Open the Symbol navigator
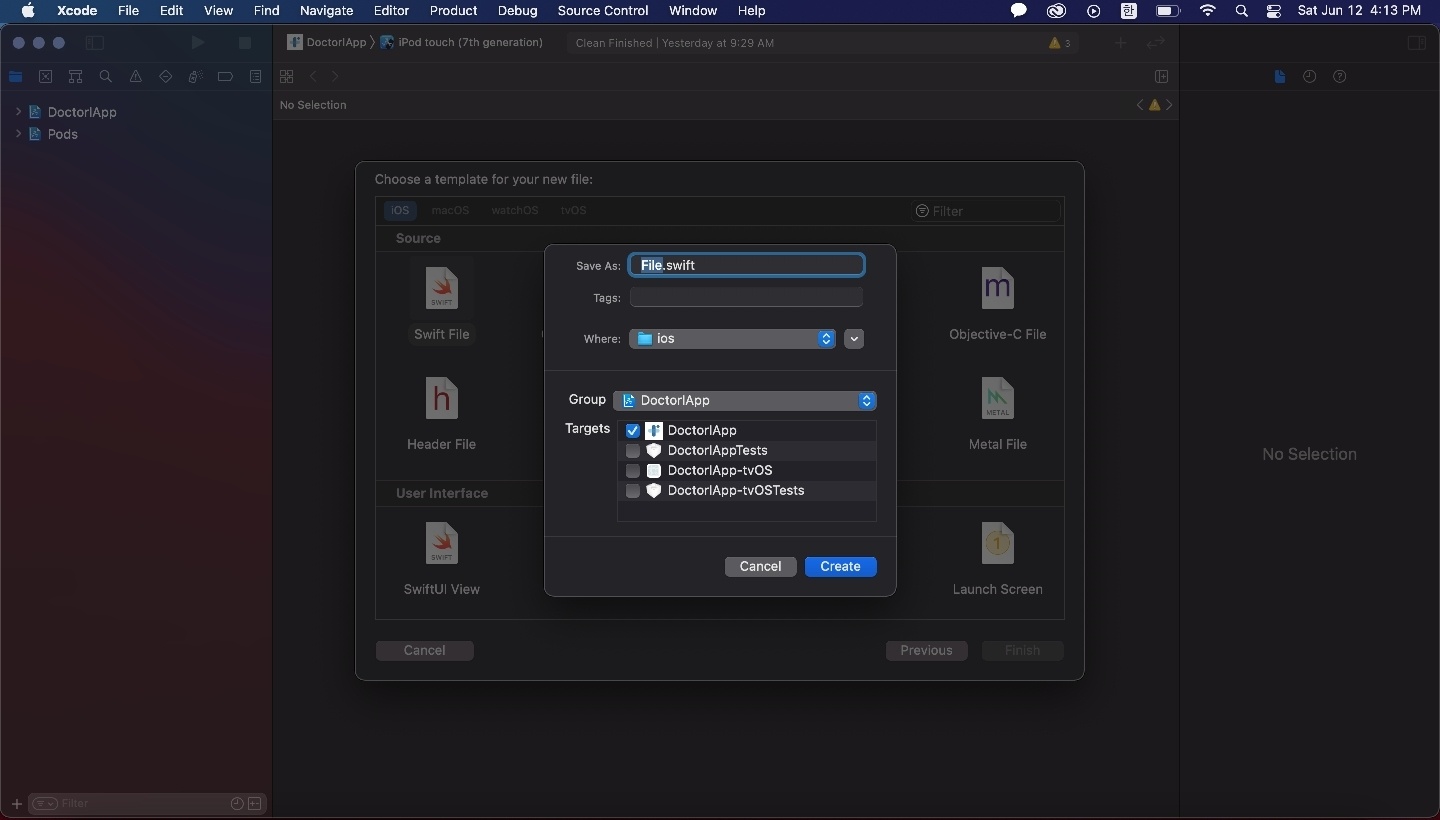The height and width of the screenshot is (820, 1440). 75,77
